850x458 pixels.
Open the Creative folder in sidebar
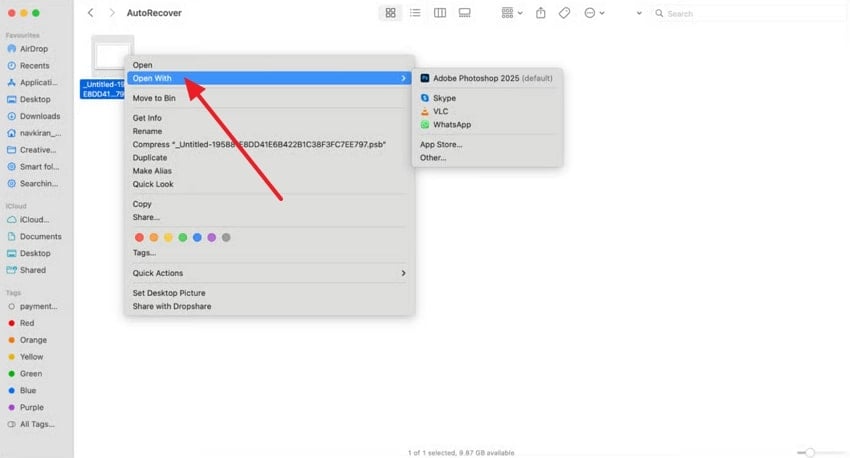point(36,150)
